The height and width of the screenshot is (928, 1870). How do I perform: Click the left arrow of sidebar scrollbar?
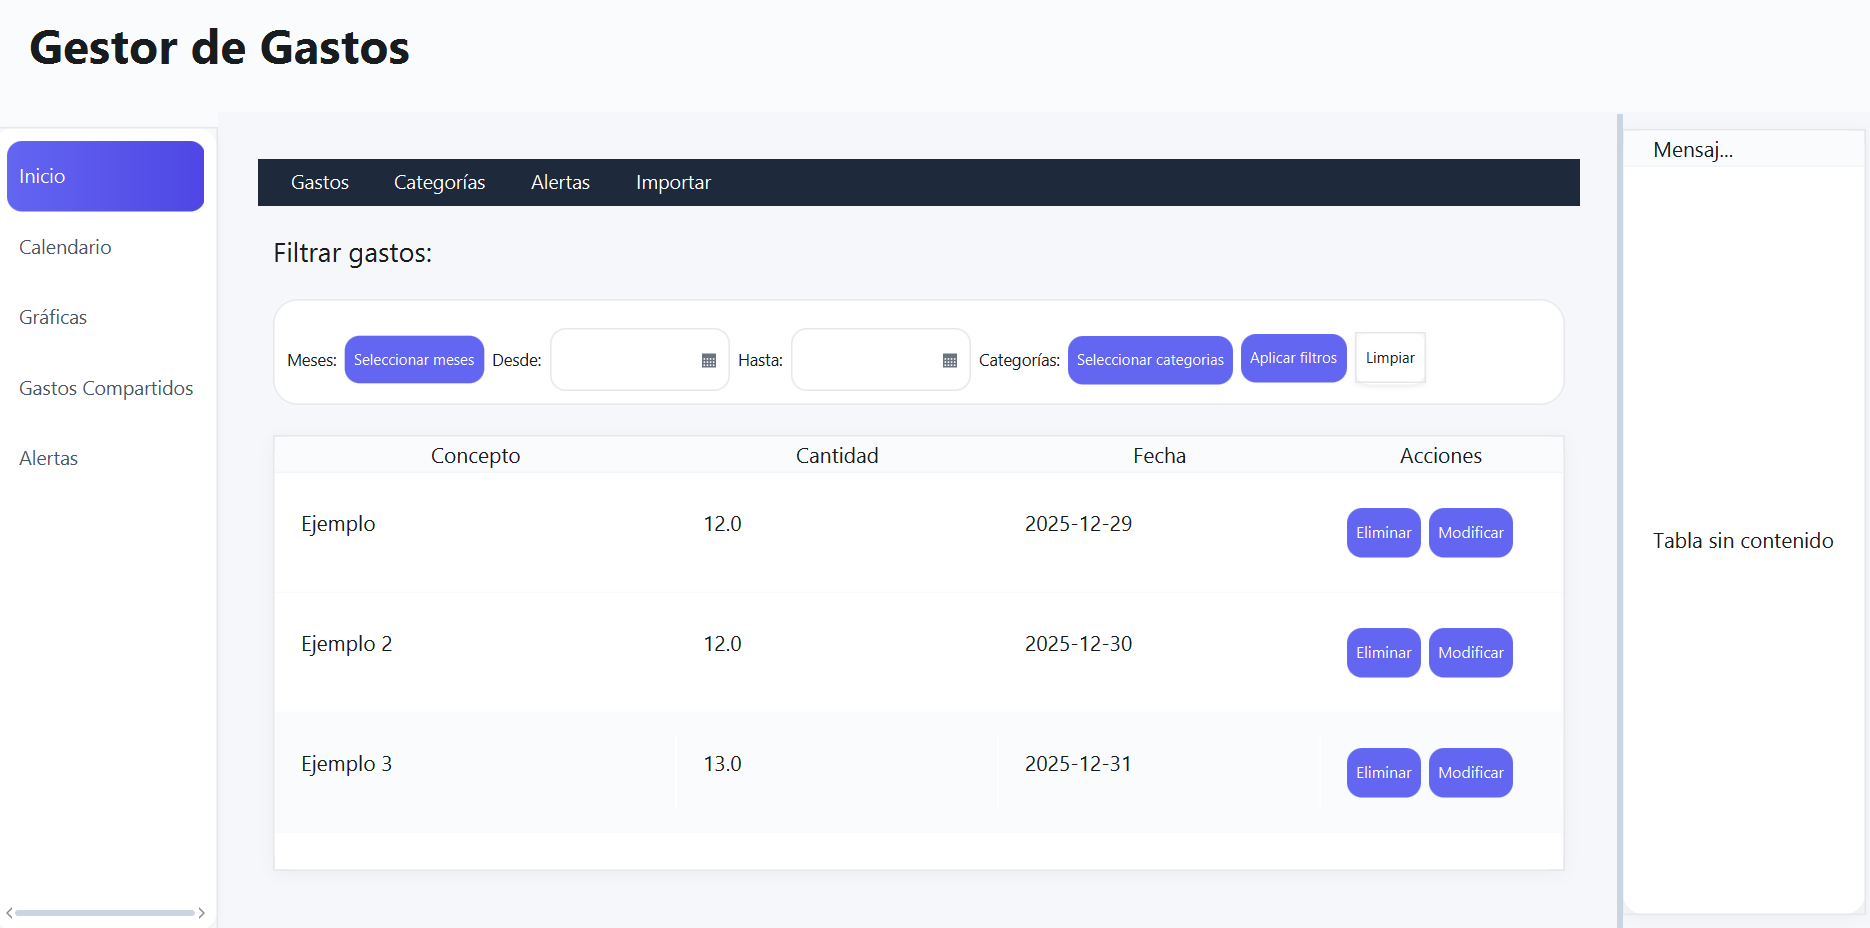pyautogui.click(x=9, y=913)
